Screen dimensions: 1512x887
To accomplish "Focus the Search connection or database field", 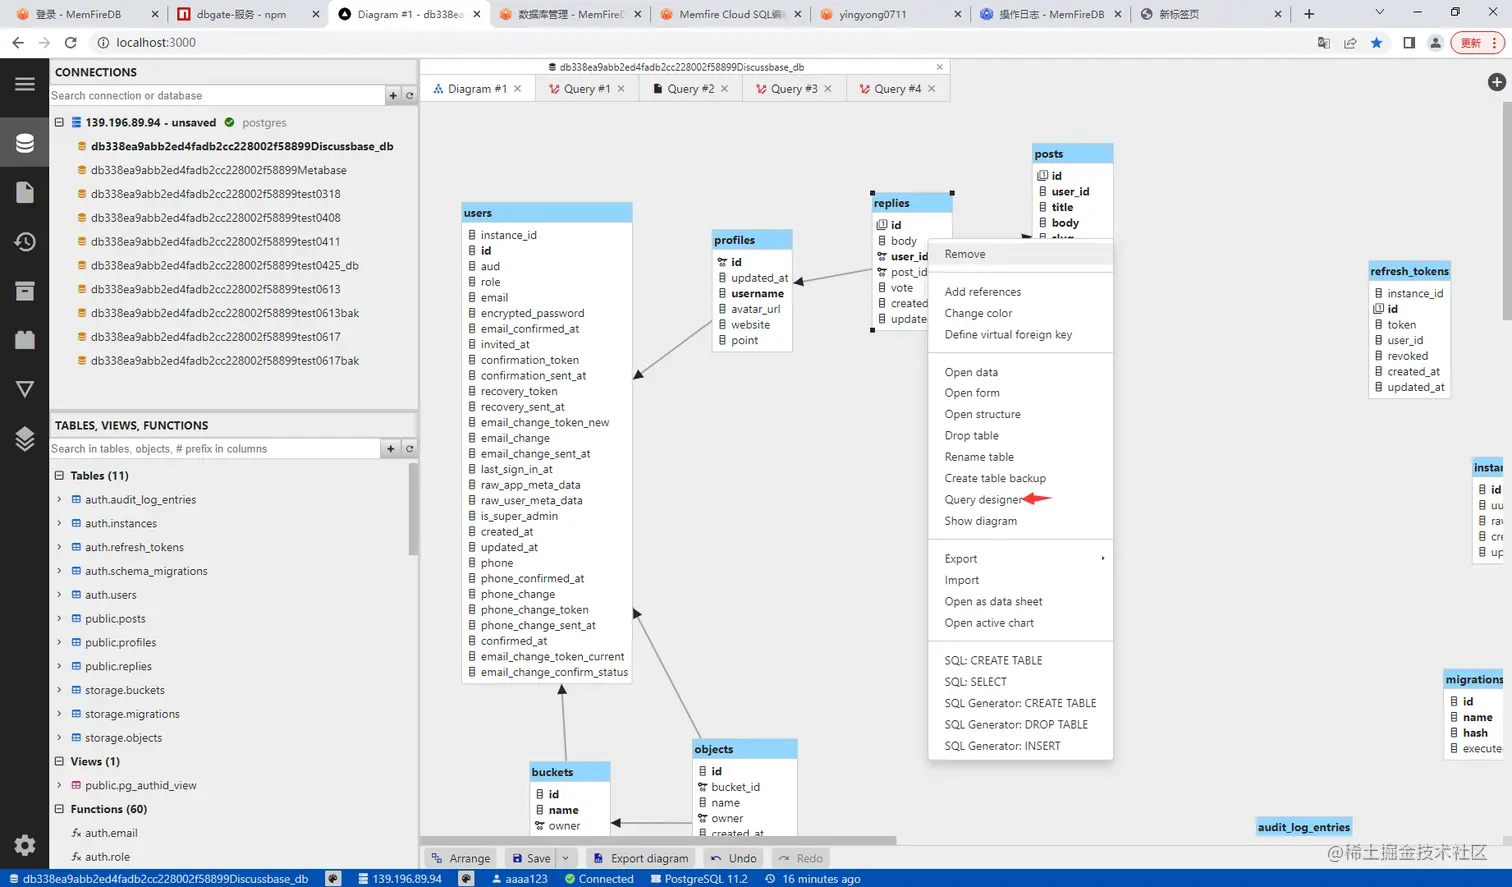I will [217, 95].
